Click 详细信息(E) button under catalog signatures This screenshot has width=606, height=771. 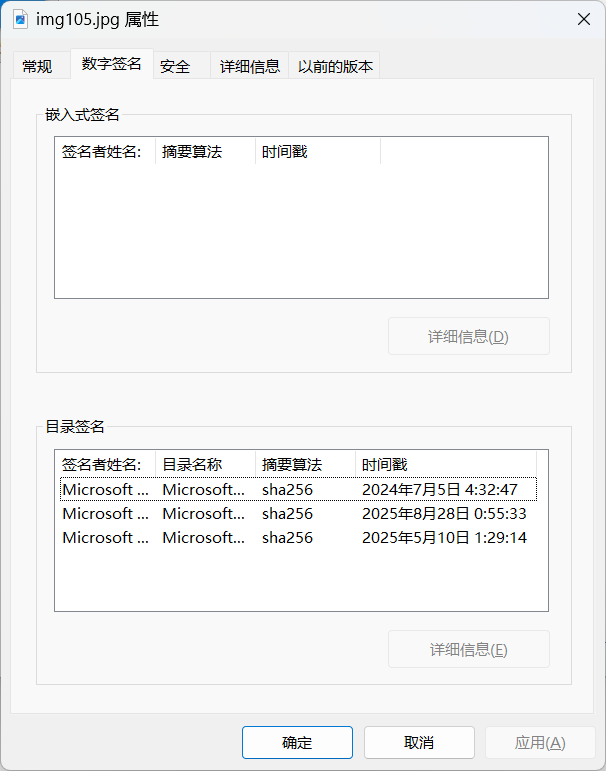[468, 650]
